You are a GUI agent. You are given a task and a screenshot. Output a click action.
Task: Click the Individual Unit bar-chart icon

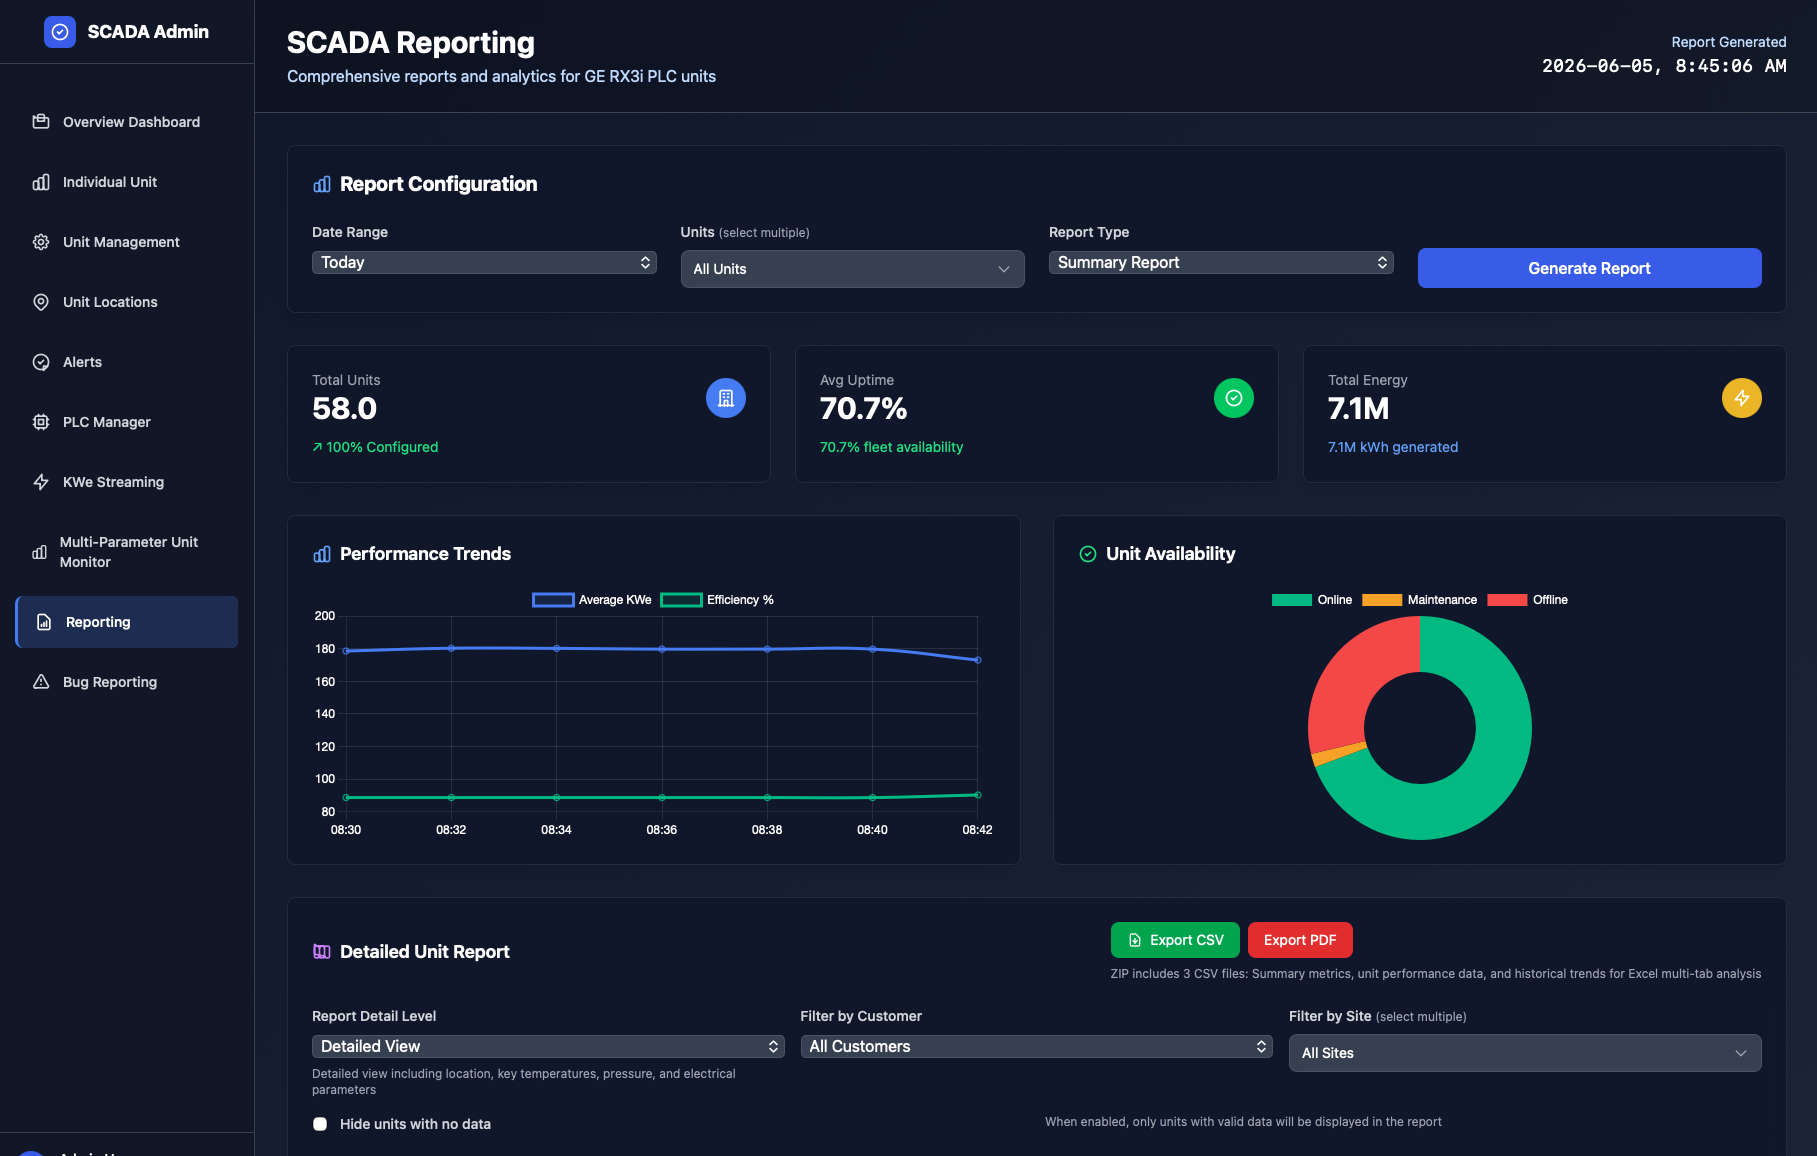(x=41, y=182)
